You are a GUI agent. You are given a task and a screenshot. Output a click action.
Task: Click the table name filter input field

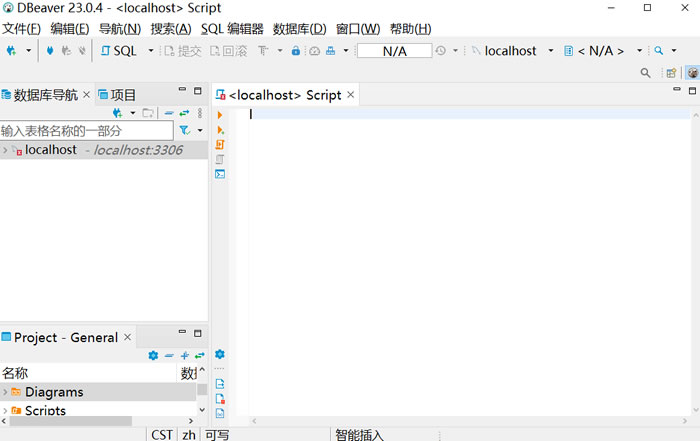(85, 131)
